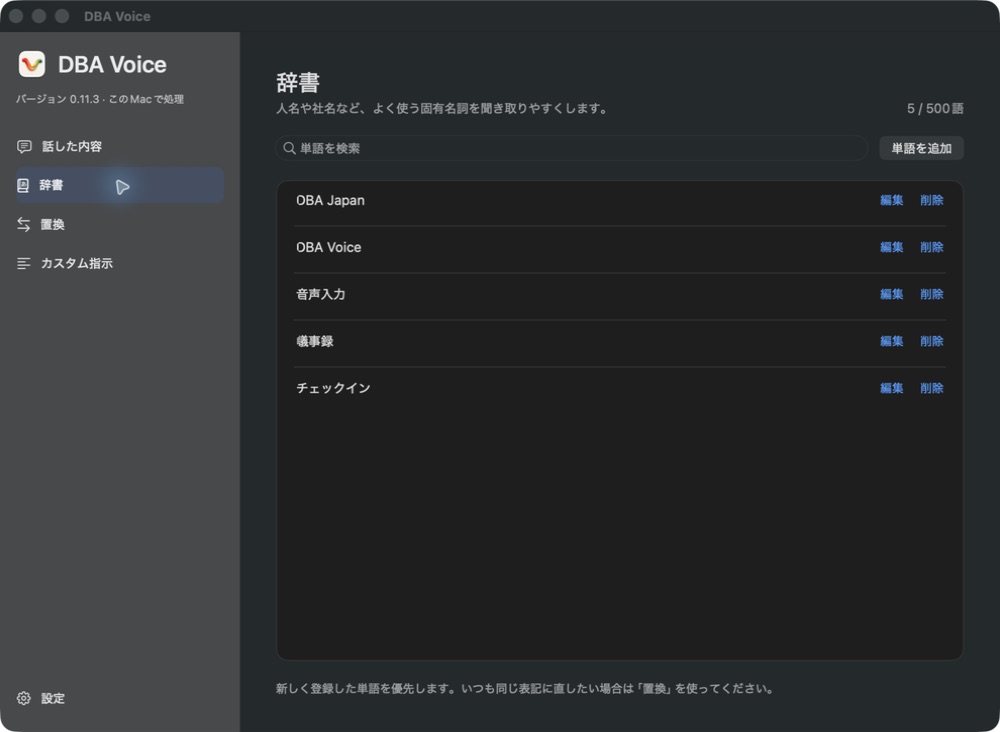Click the lines icon beside カスタム指示
Image resolution: width=1000 pixels, height=732 pixels.
[x=24, y=263]
